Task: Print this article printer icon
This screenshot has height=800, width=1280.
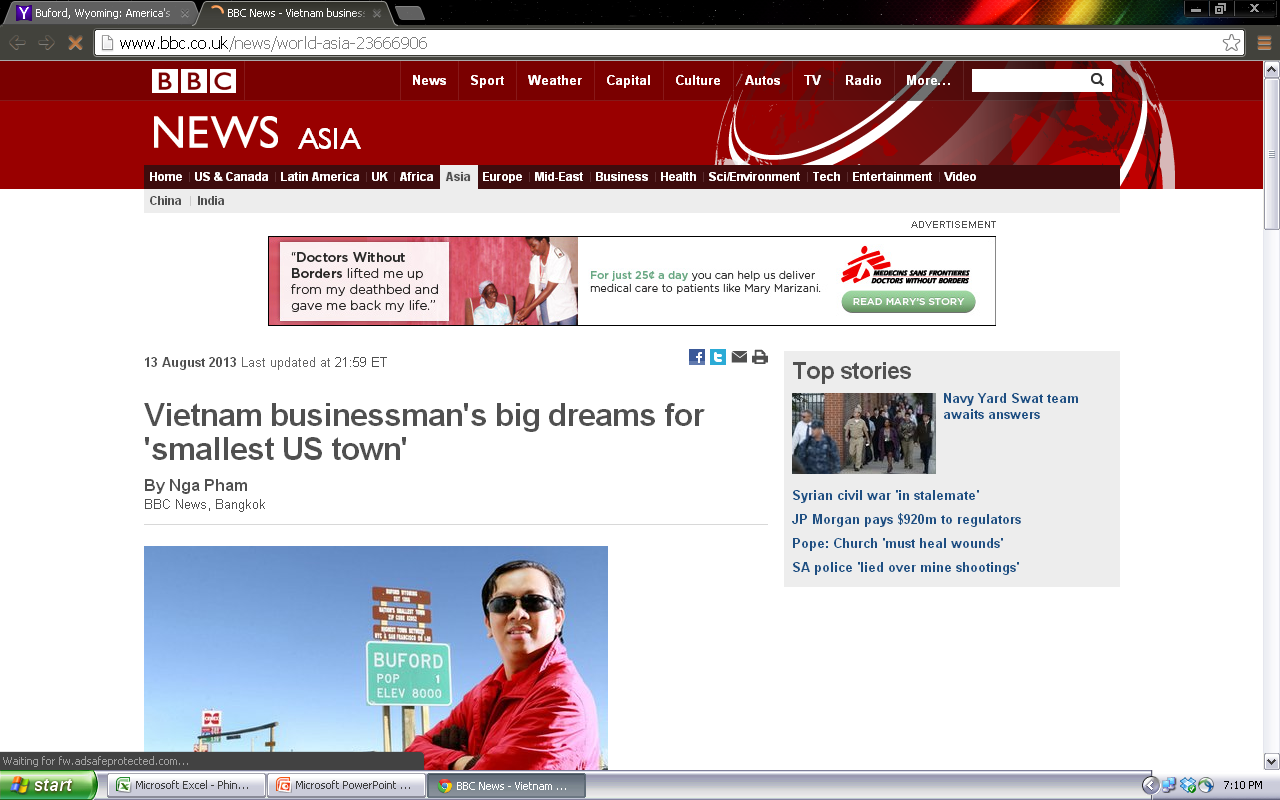Action: [760, 357]
